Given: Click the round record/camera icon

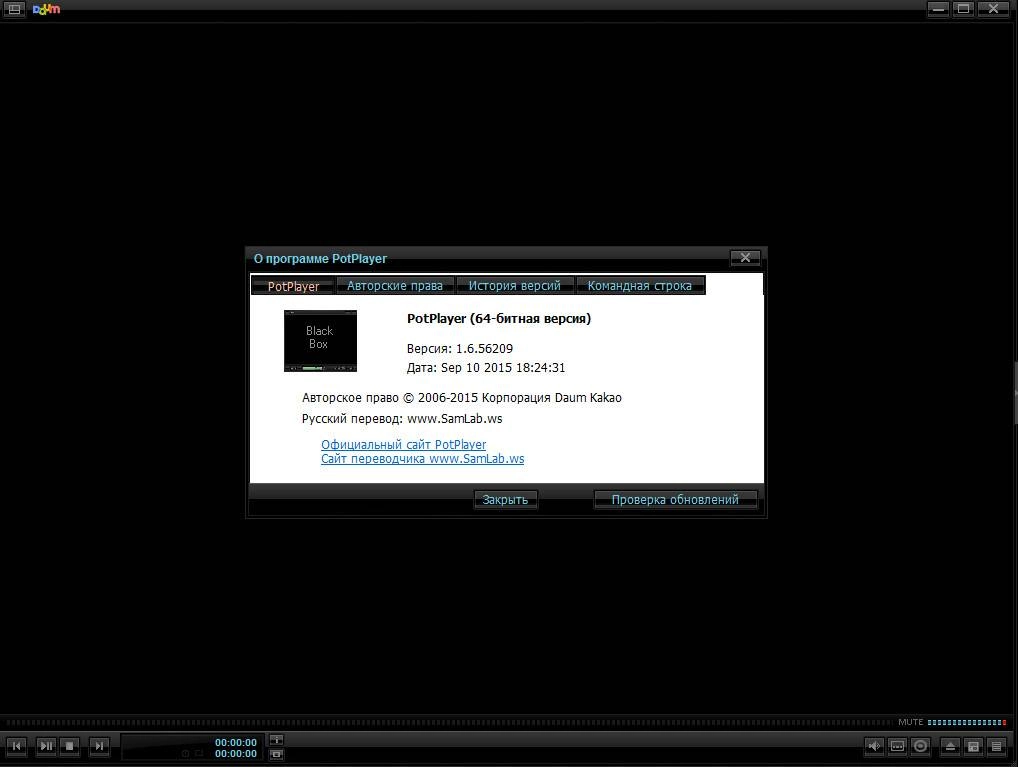Looking at the screenshot, I should pyautogui.click(x=920, y=746).
